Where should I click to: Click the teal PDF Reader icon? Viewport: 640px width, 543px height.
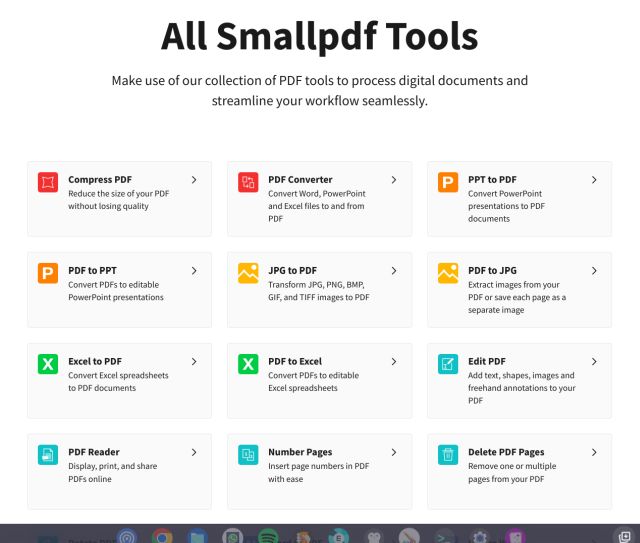[48, 454]
